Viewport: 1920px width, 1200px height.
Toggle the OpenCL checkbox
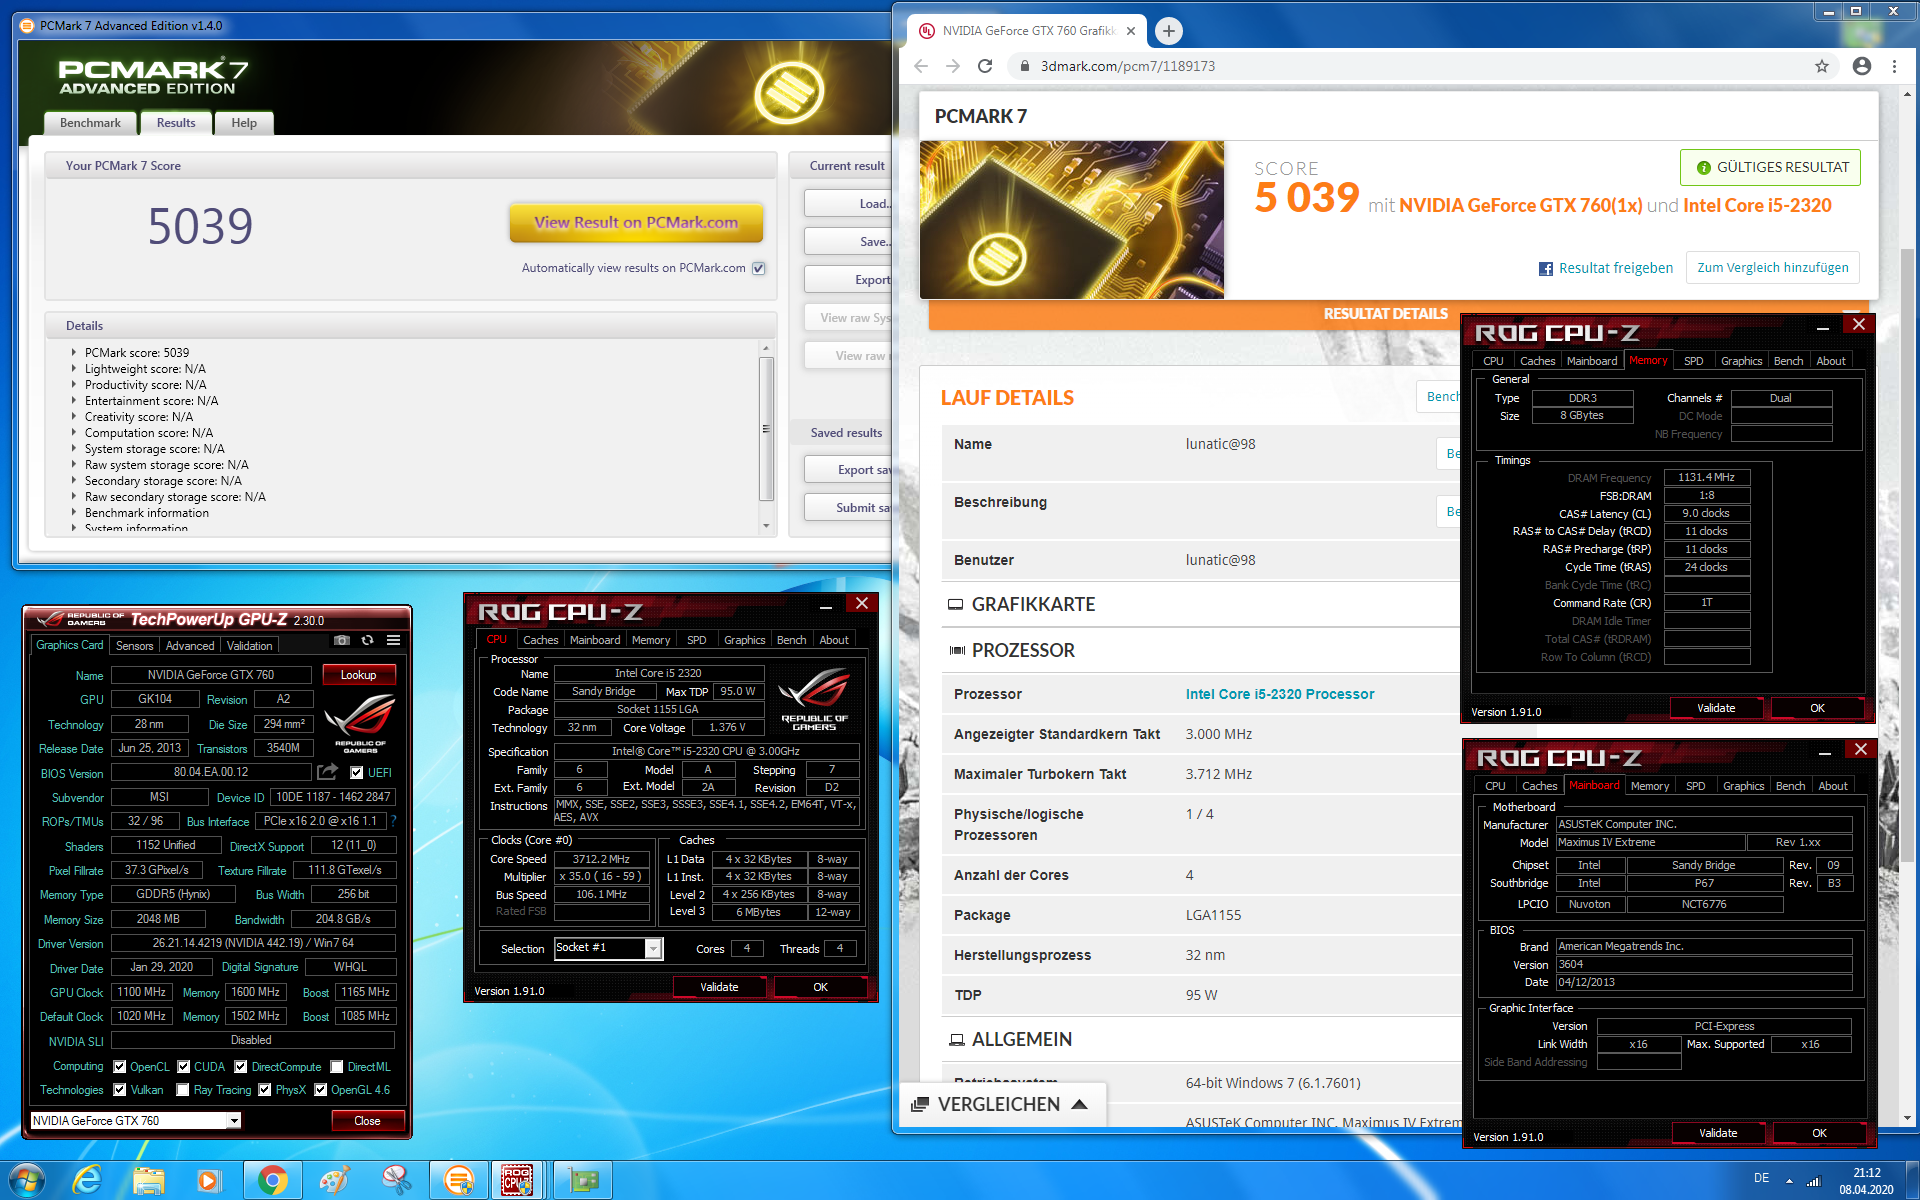[120, 1066]
